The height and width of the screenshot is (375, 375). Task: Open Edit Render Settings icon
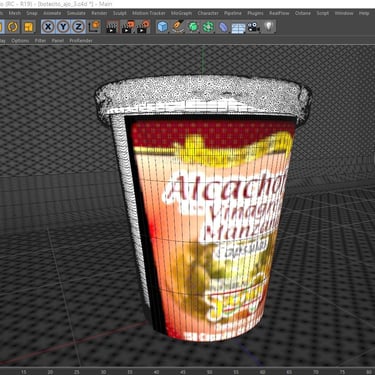point(143,27)
